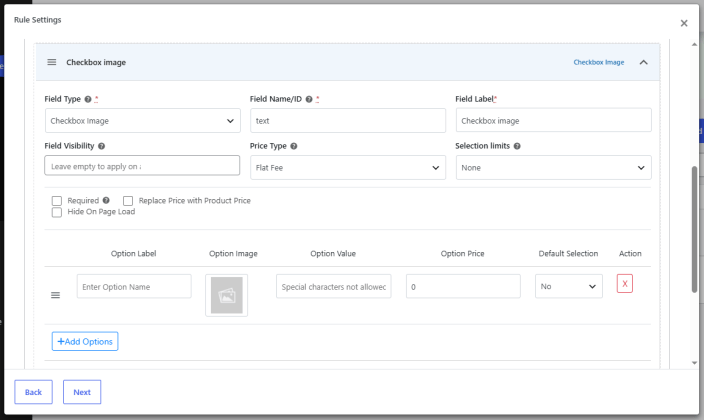The height and width of the screenshot is (420, 704).
Task: Click the Field Label input field
Action: (x=554, y=120)
